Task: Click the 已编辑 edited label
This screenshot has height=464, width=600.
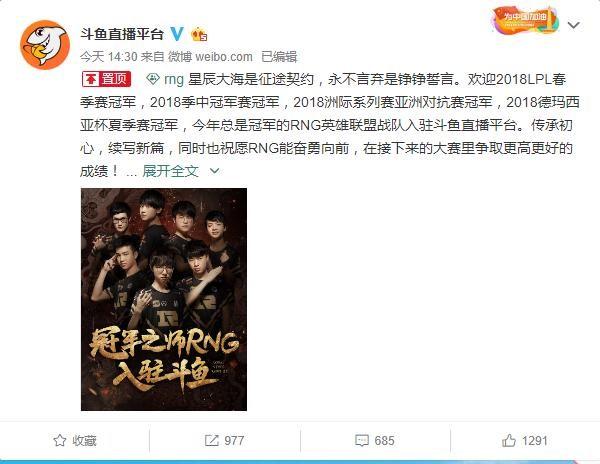Action: click(x=279, y=57)
